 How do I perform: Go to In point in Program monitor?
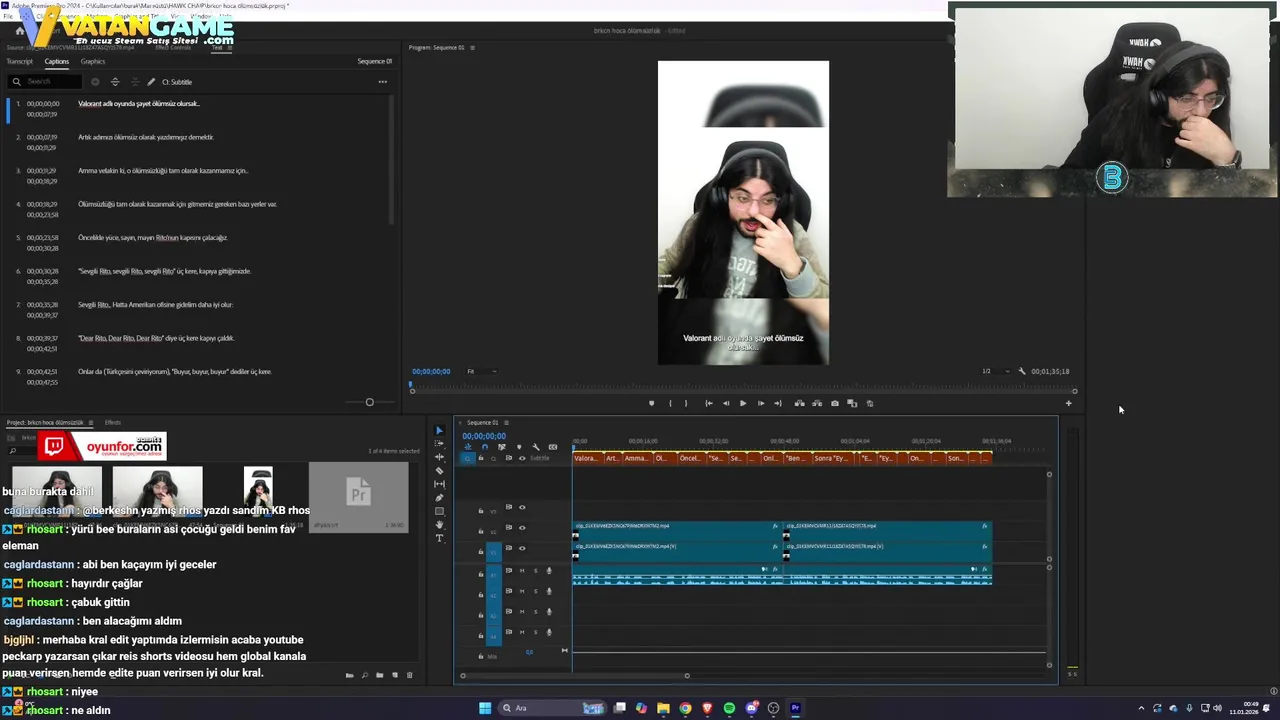click(x=708, y=404)
